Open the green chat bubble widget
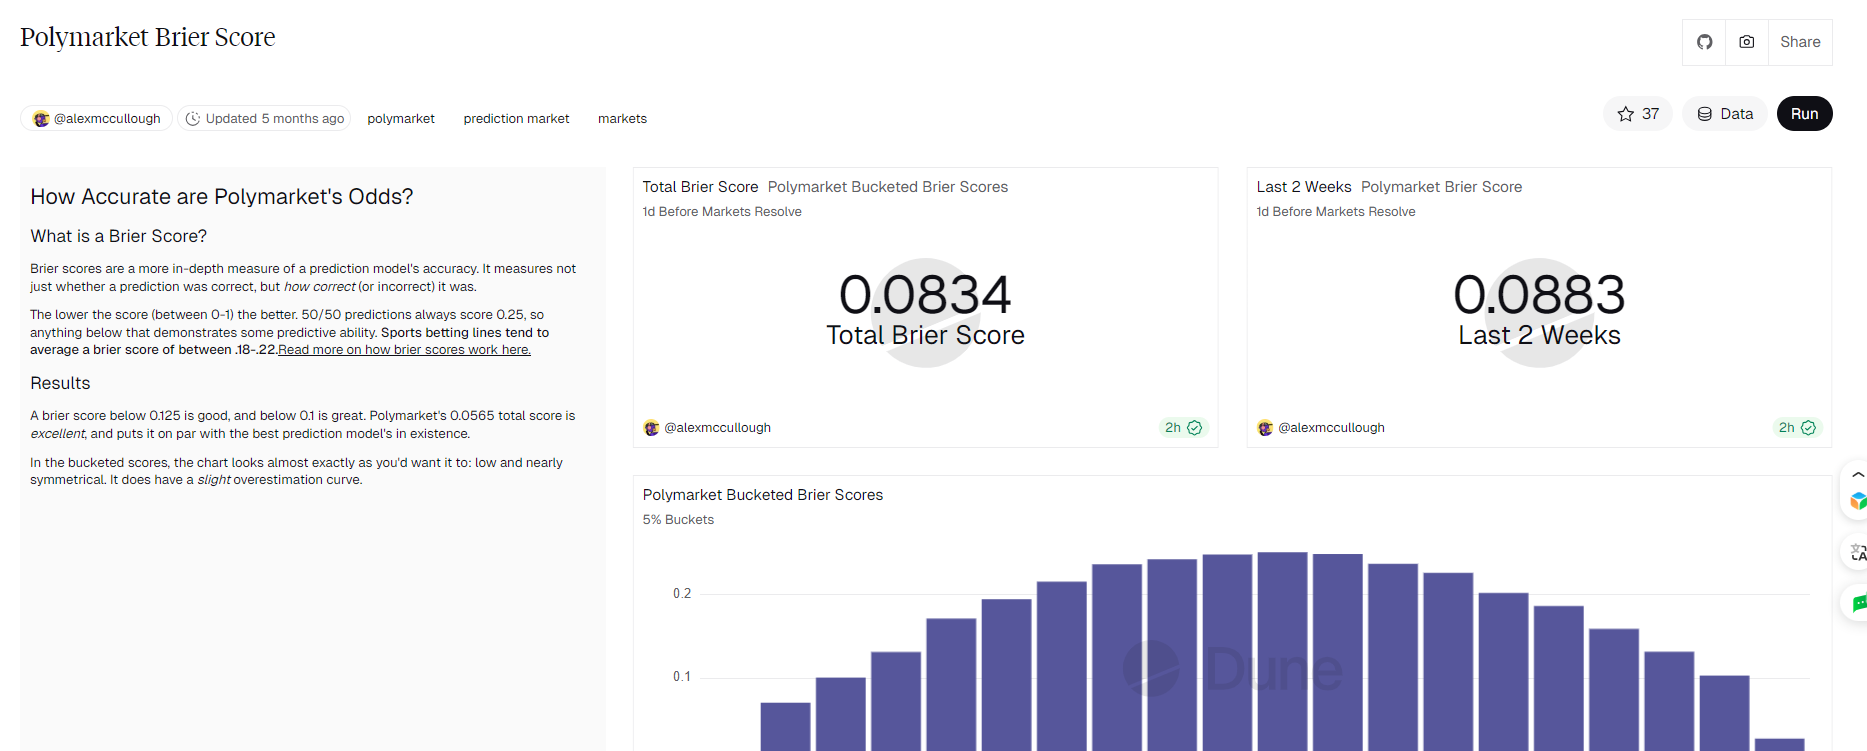Image resolution: width=1867 pixels, height=751 pixels. coord(1857,603)
